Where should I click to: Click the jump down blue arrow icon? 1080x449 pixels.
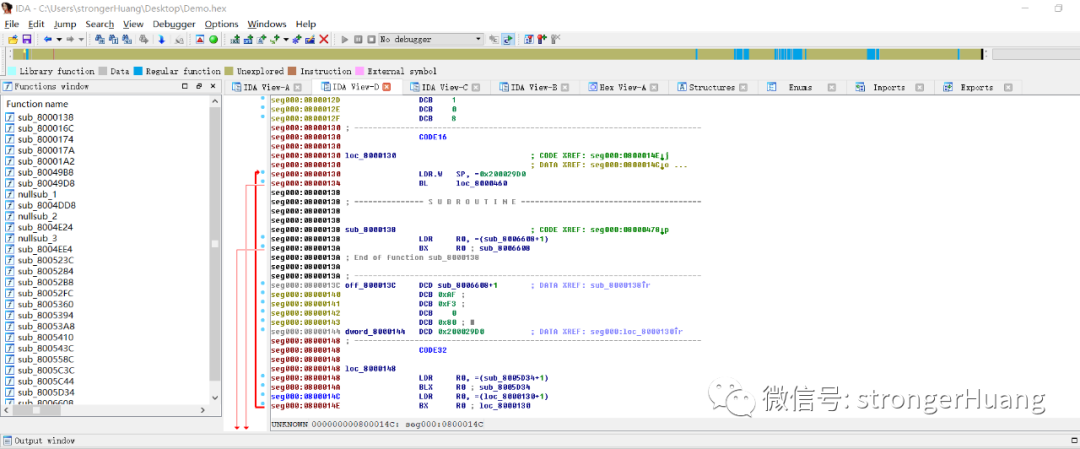tap(161, 39)
